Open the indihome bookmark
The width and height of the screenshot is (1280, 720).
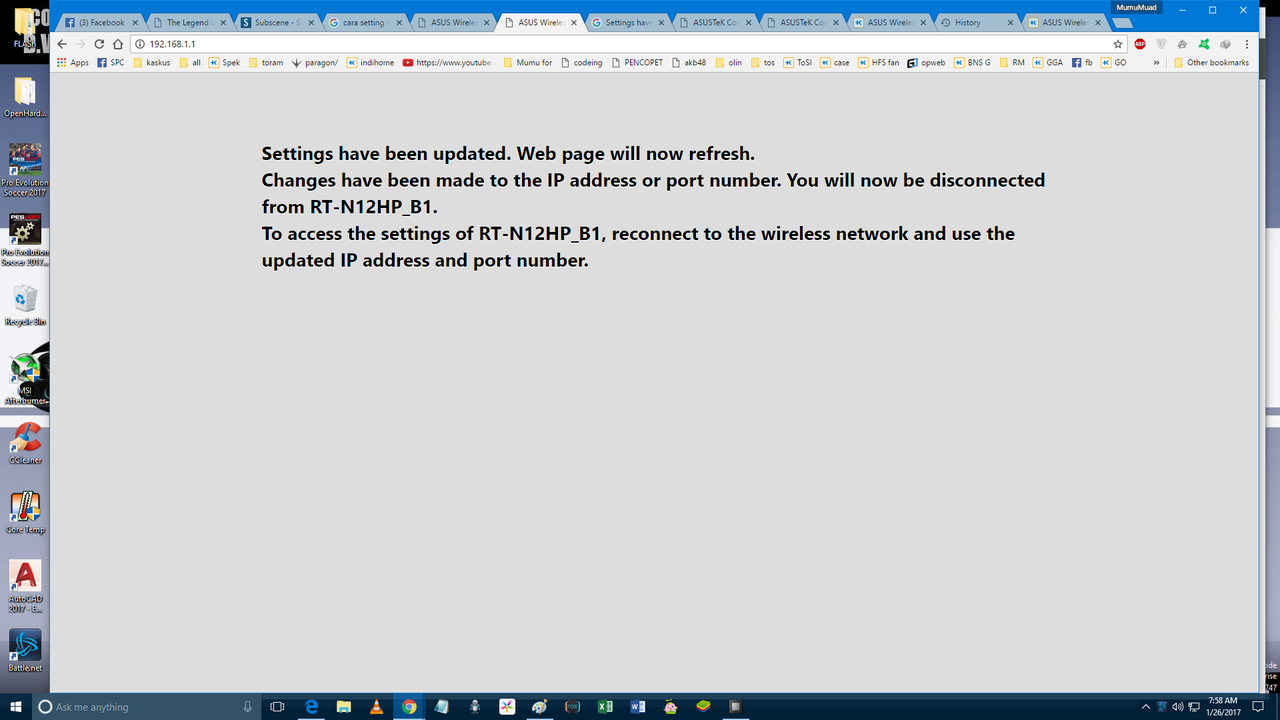tap(370, 62)
